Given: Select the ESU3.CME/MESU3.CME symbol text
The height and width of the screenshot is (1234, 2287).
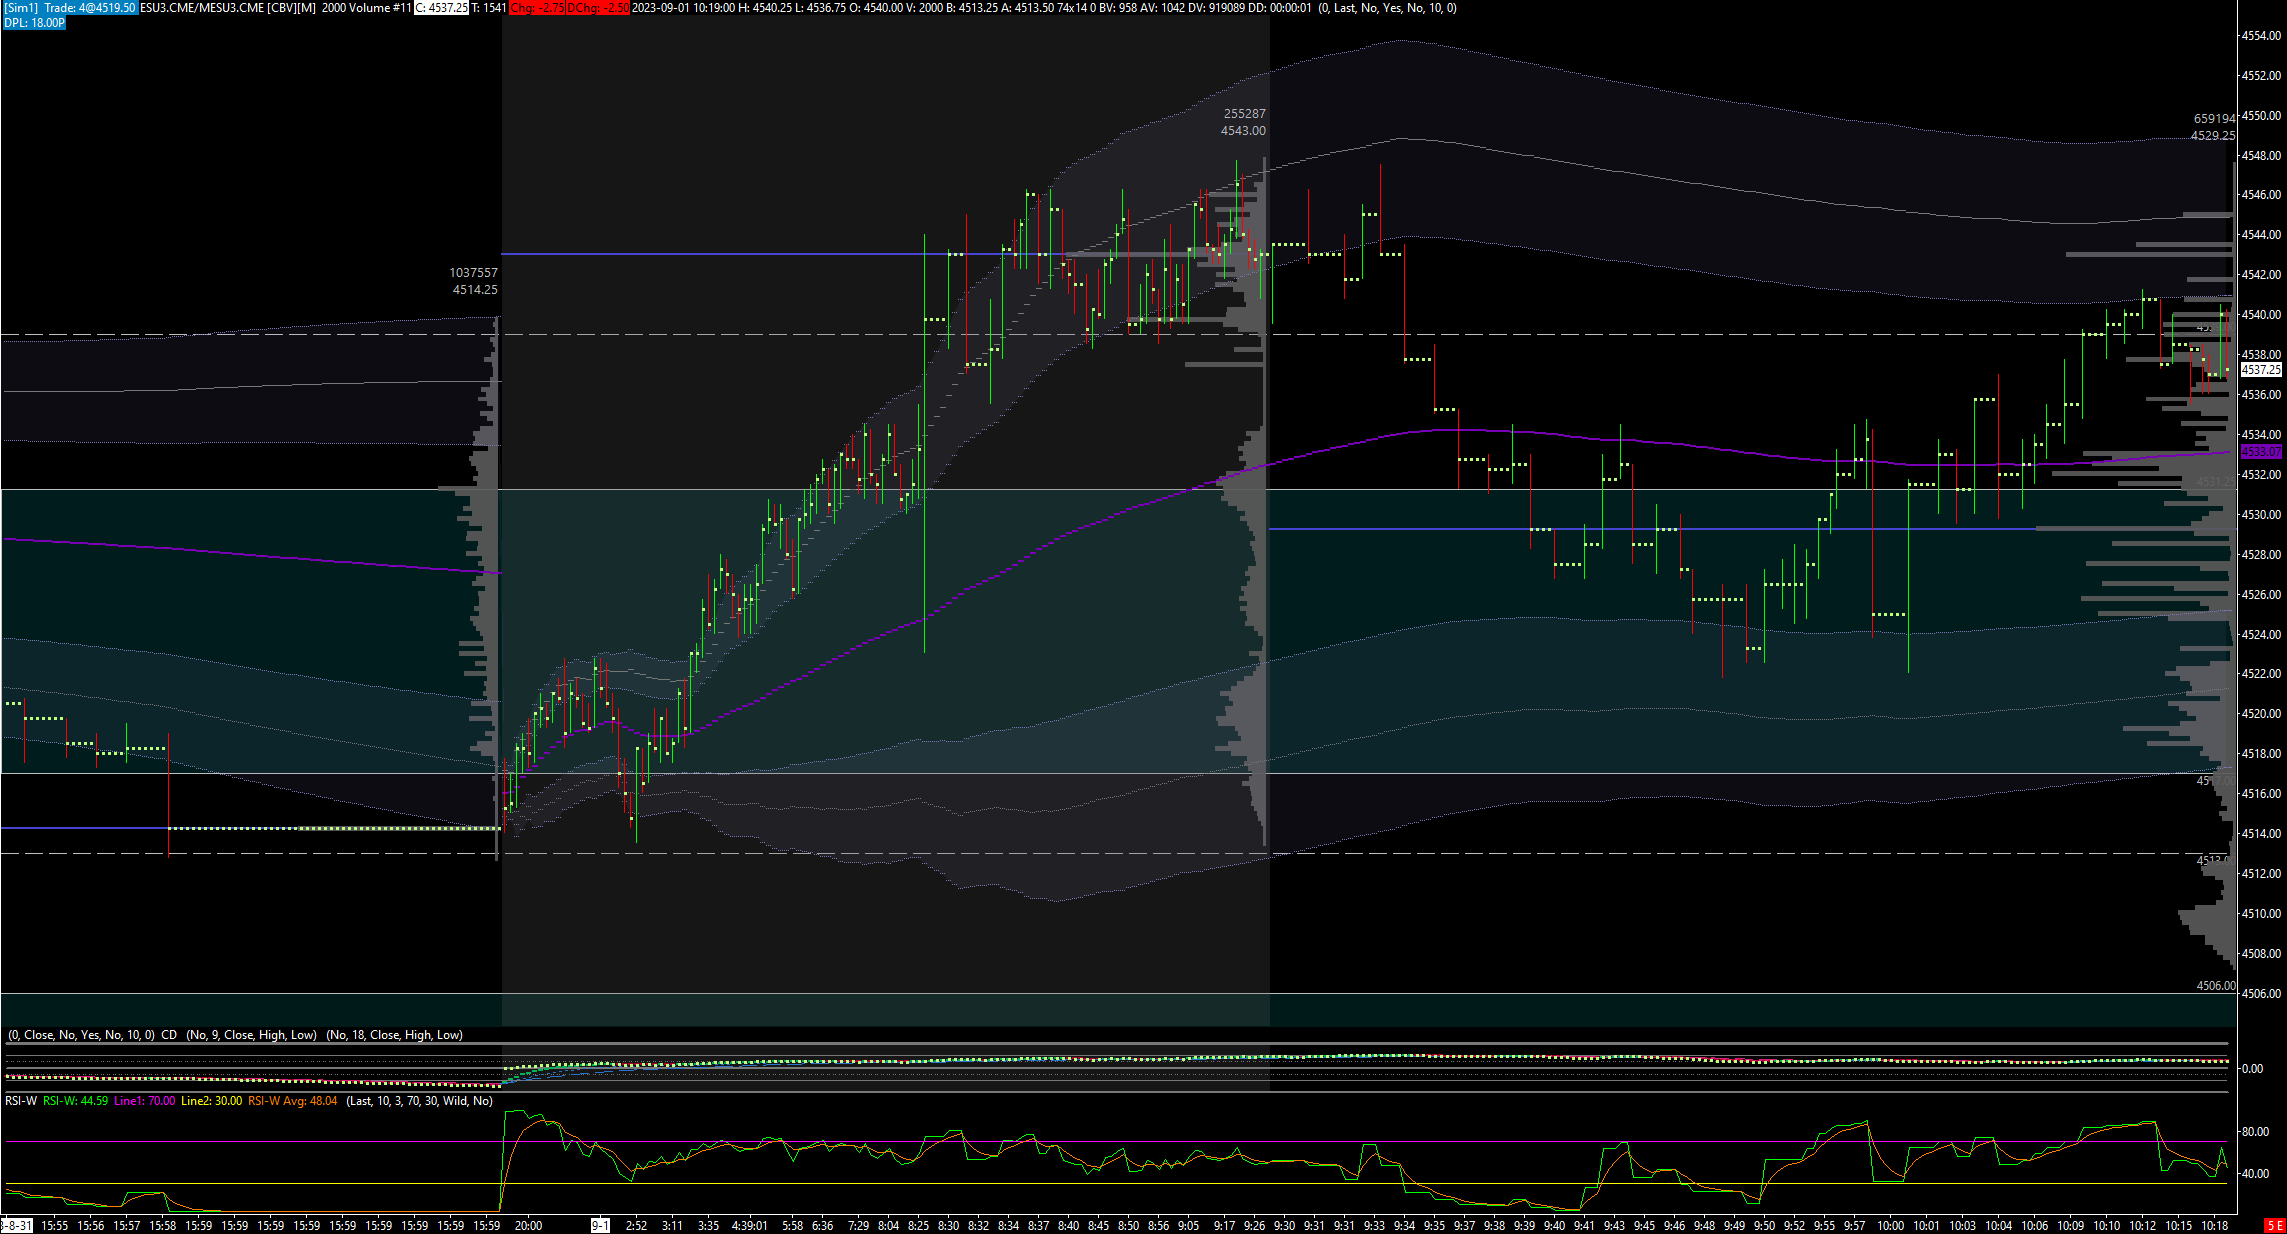Looking at the screenshot, I should coord(202,8).
